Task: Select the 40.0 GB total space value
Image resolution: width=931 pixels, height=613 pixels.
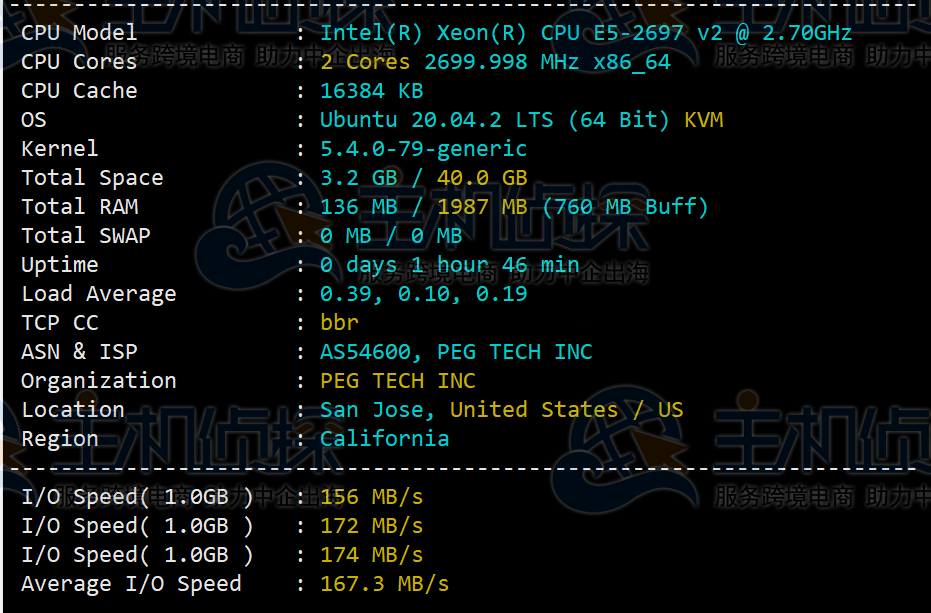Action: pos(482,178)
